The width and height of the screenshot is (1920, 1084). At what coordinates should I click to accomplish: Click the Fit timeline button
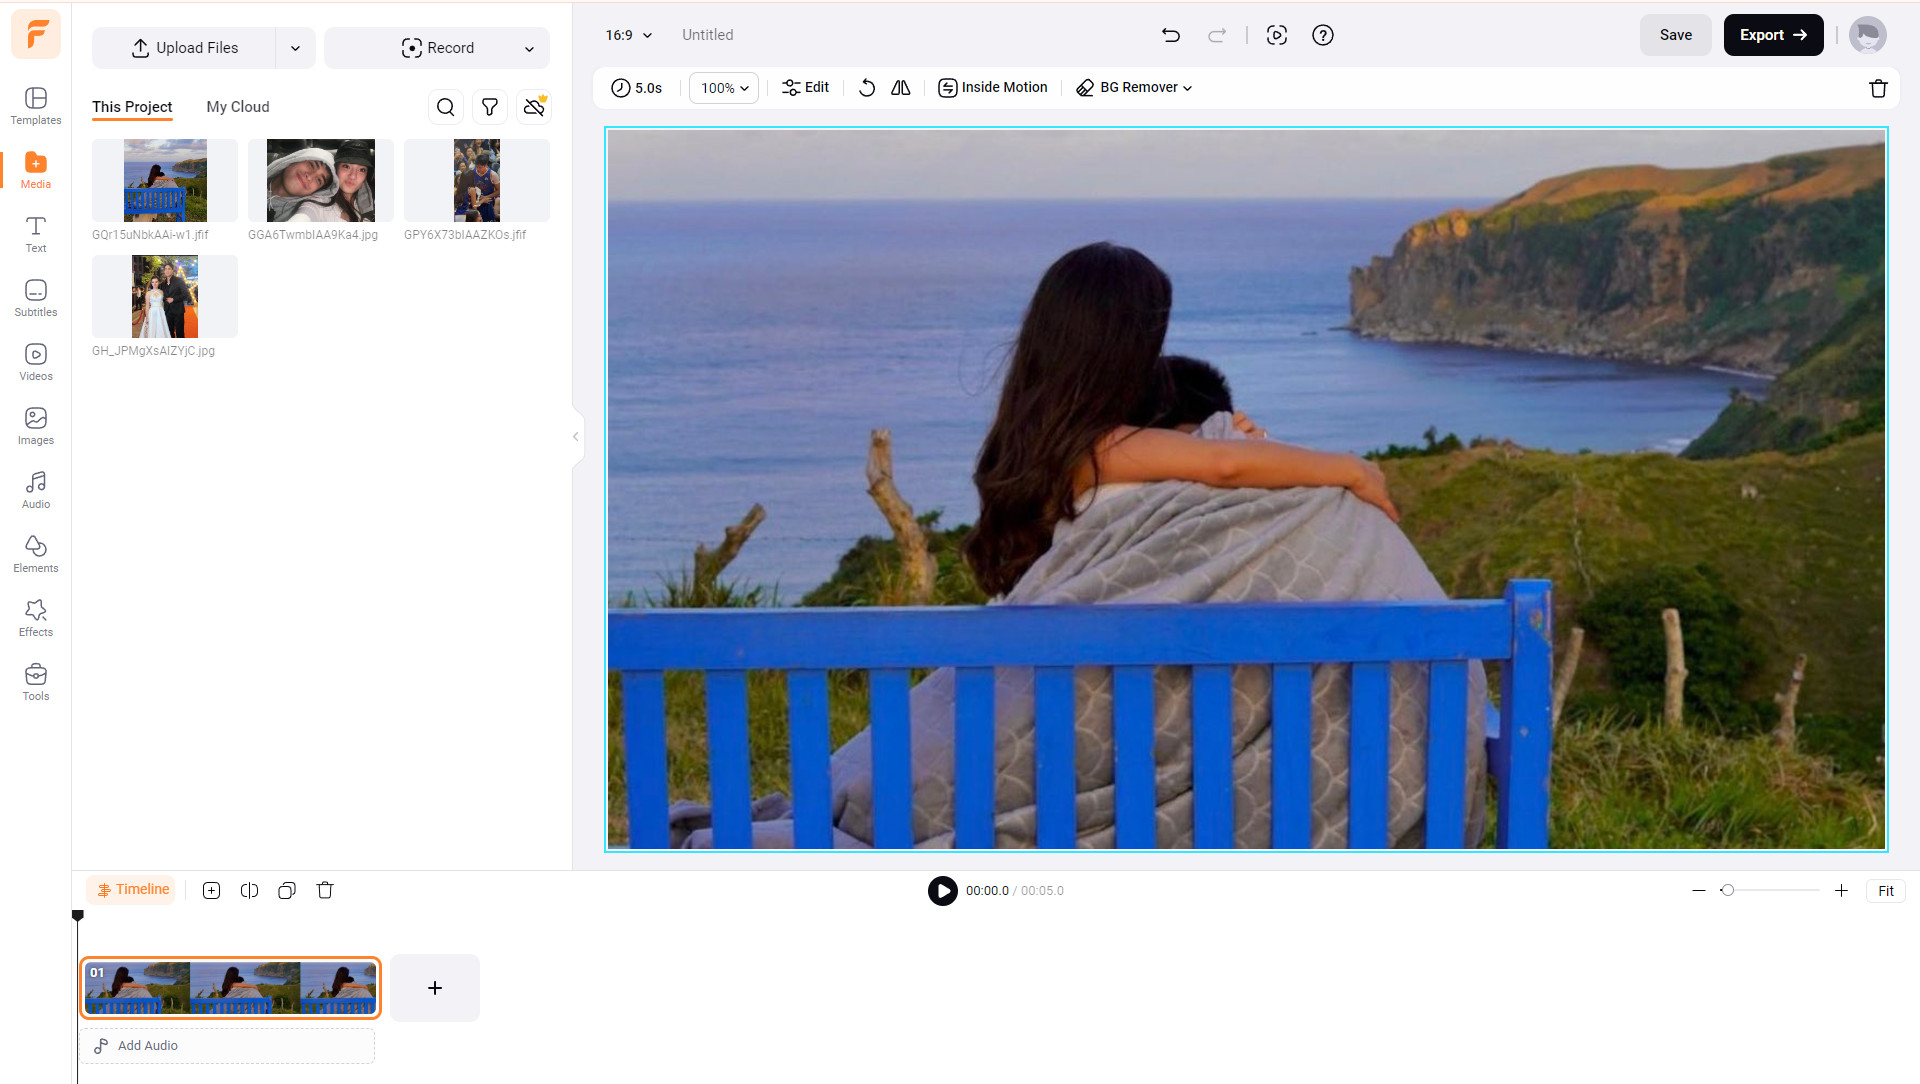click(x=1886, y=891)
